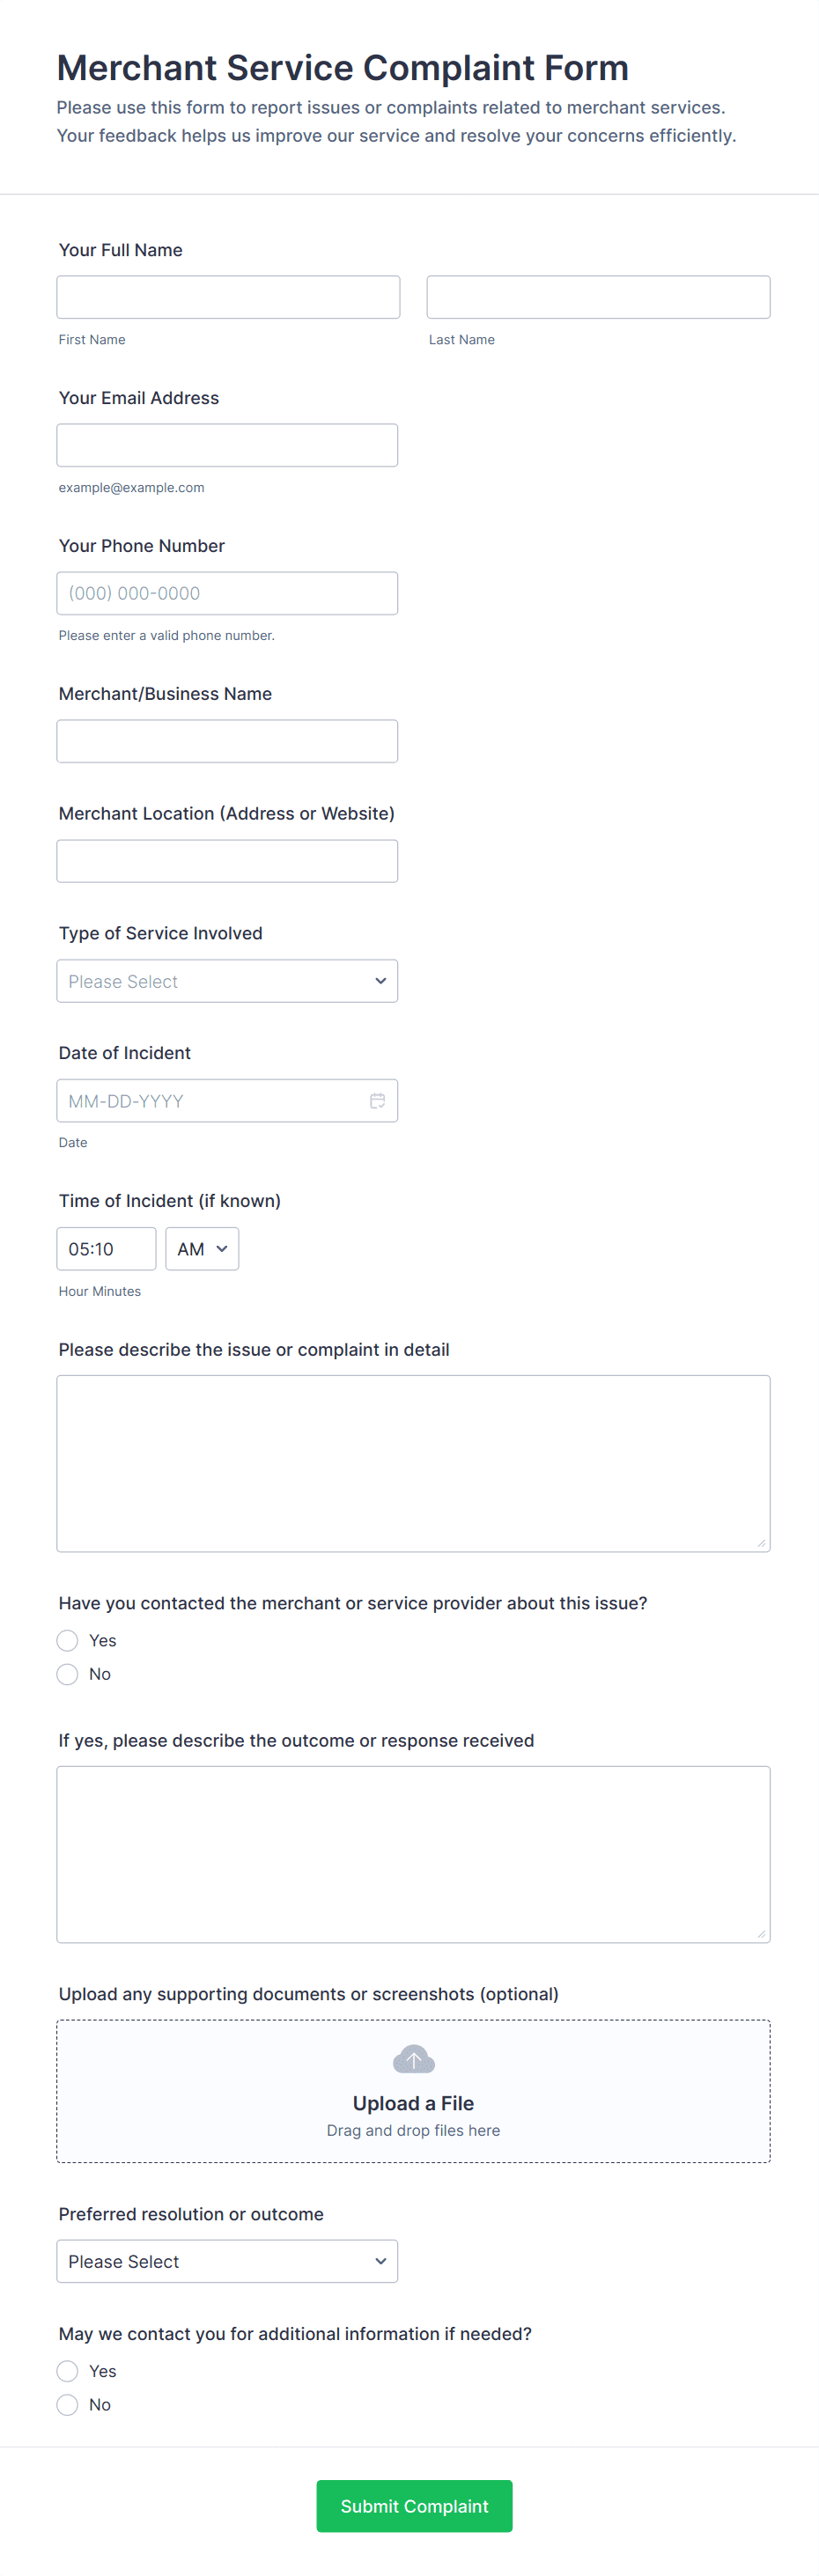Expand the AM/PM time selector
Screen dimensions: 819x2576
(202, 1249)
